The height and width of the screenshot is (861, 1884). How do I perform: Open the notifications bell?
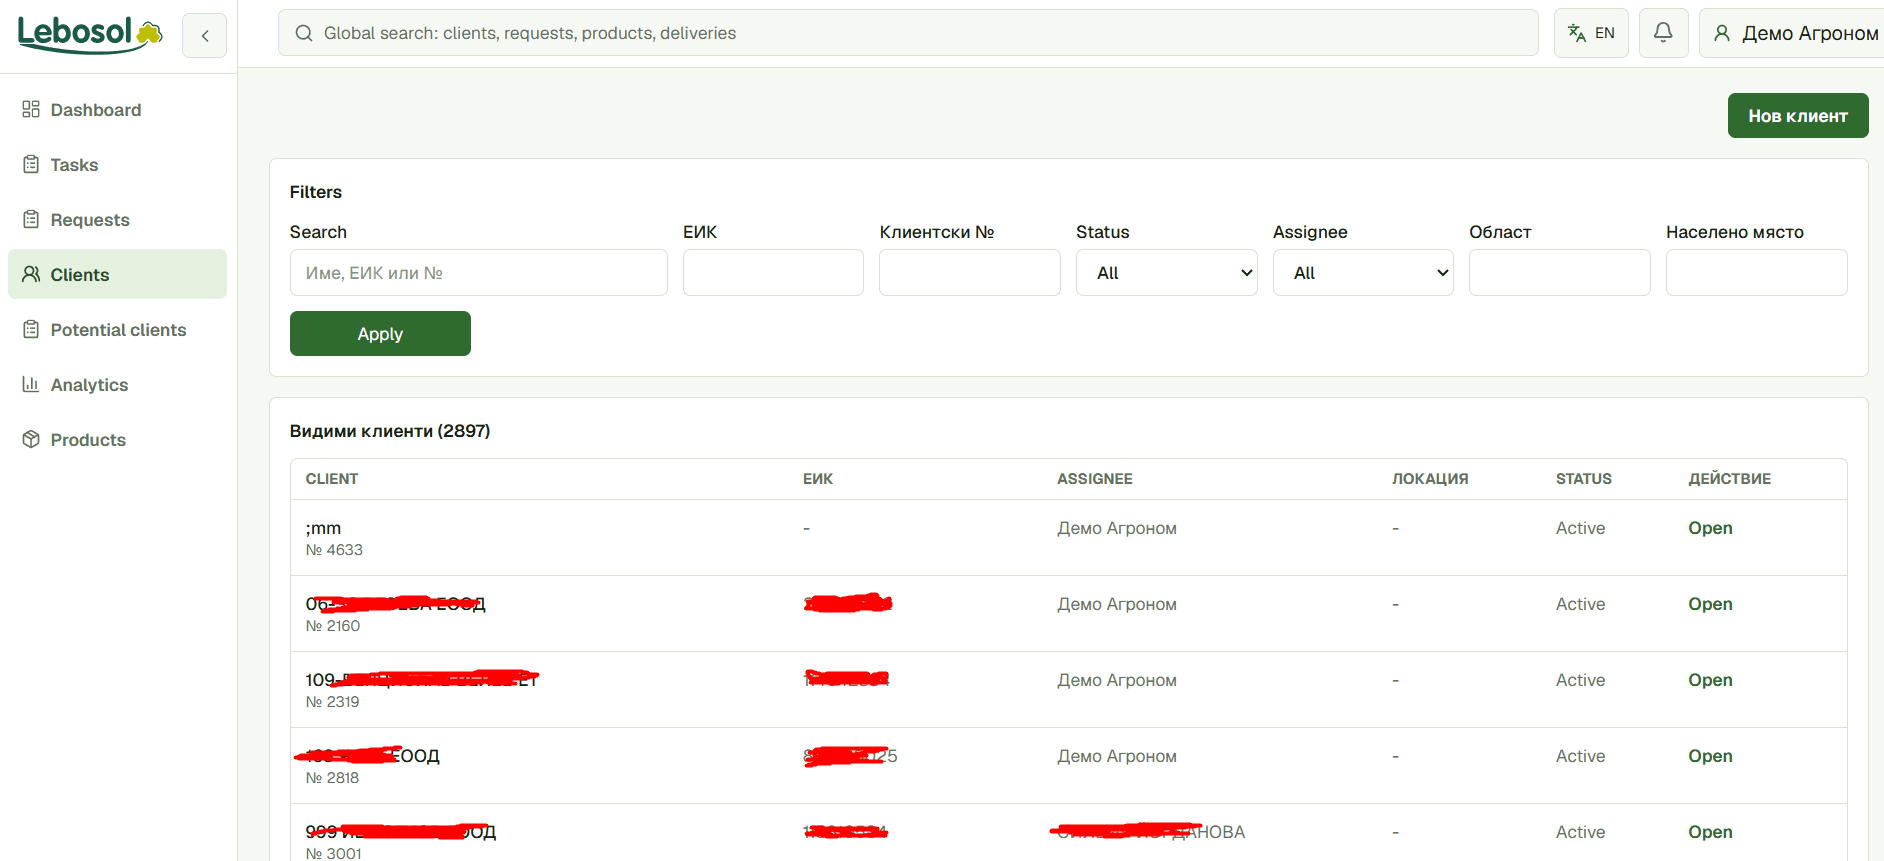tap(1663, 33)
